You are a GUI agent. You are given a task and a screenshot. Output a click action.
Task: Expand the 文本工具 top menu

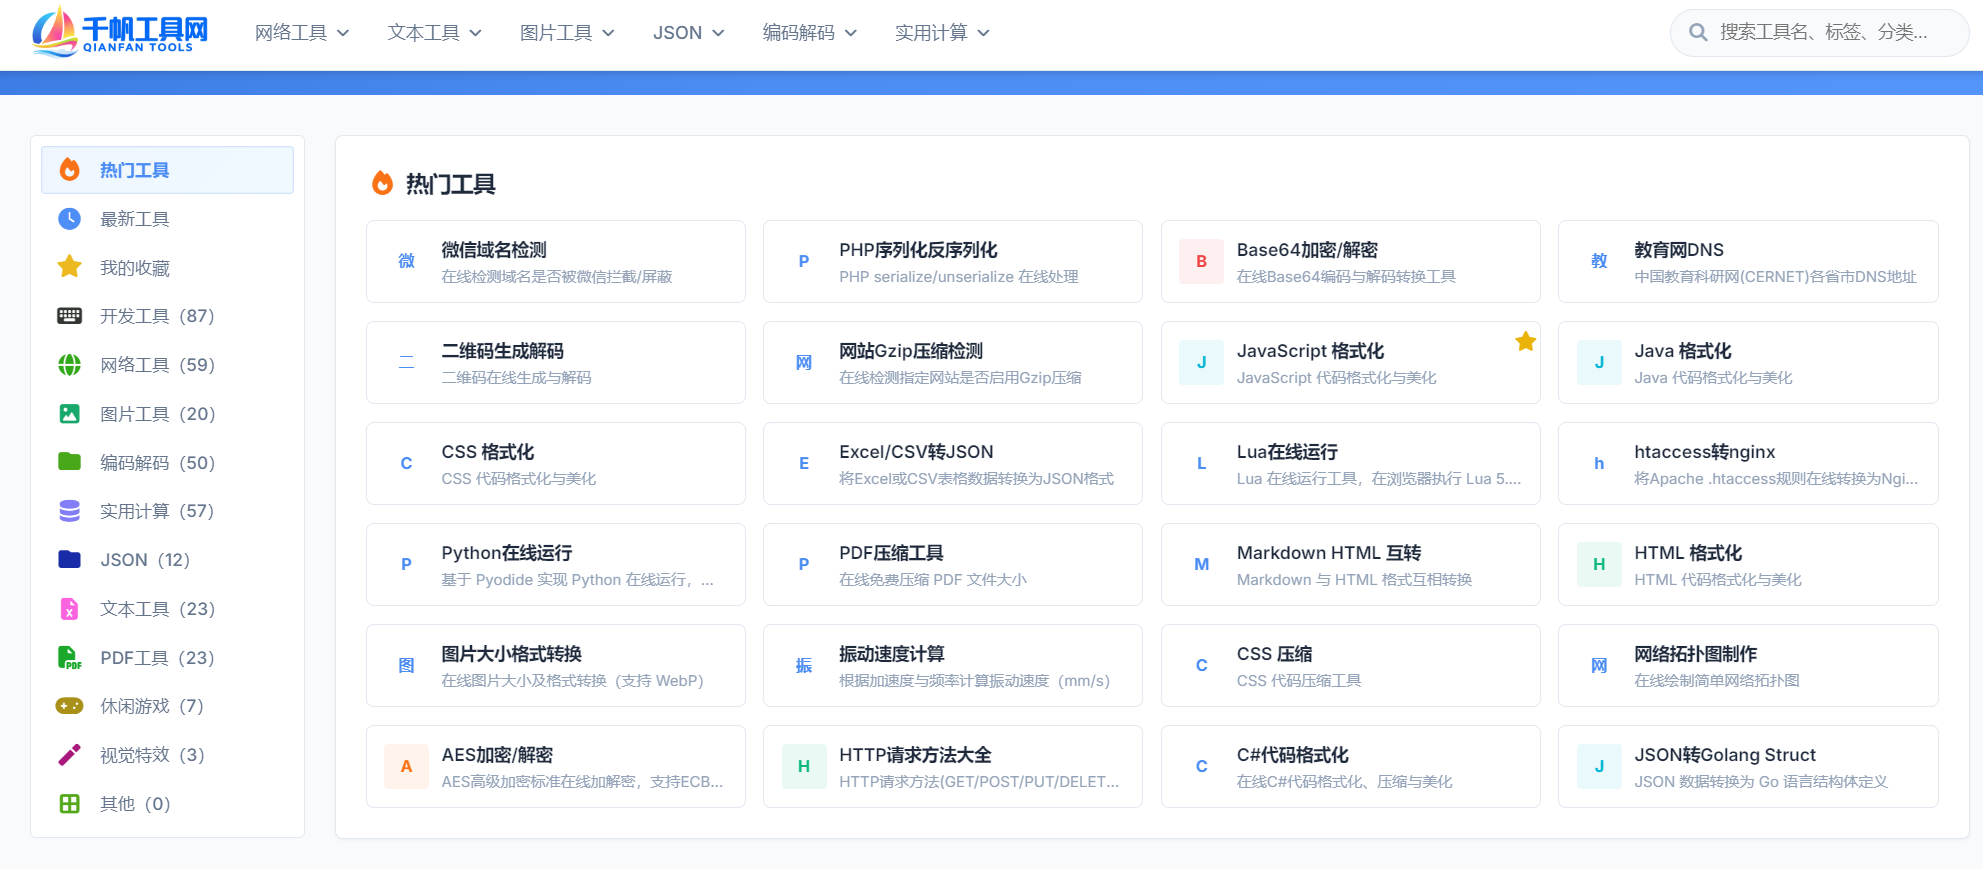[435, 33]
